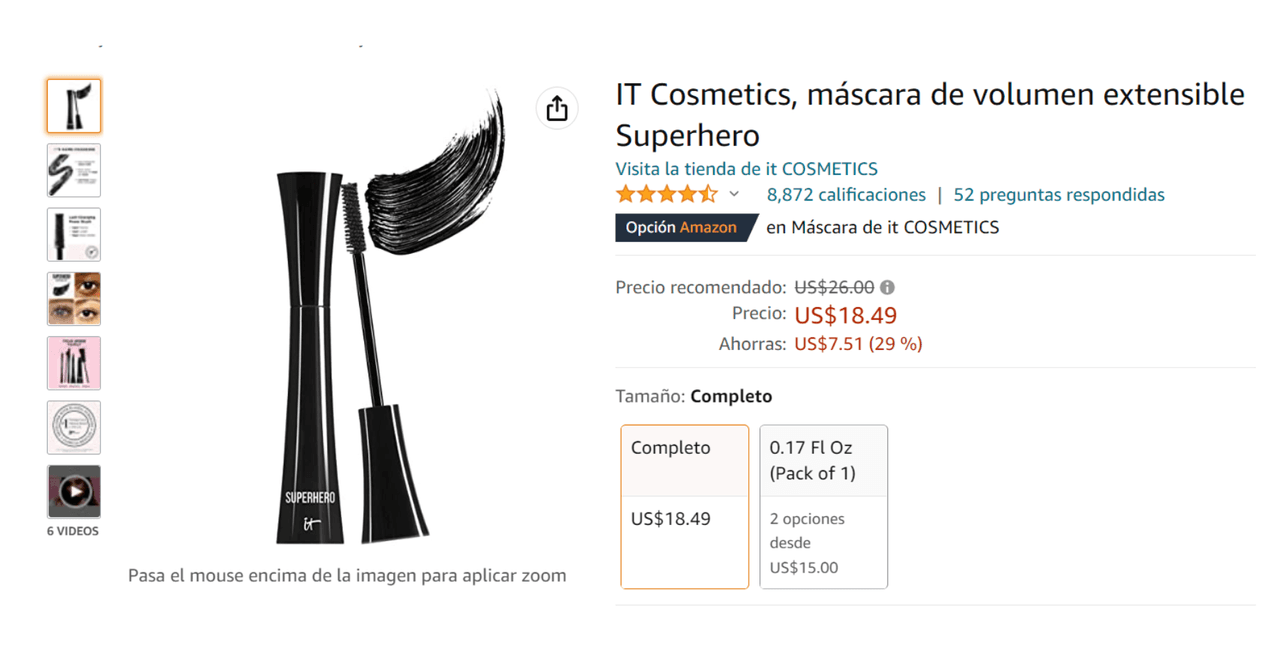
Task: Select the second thumbnail with the mascara swatch
Action: pyautogui.click(x=74, y=170)
